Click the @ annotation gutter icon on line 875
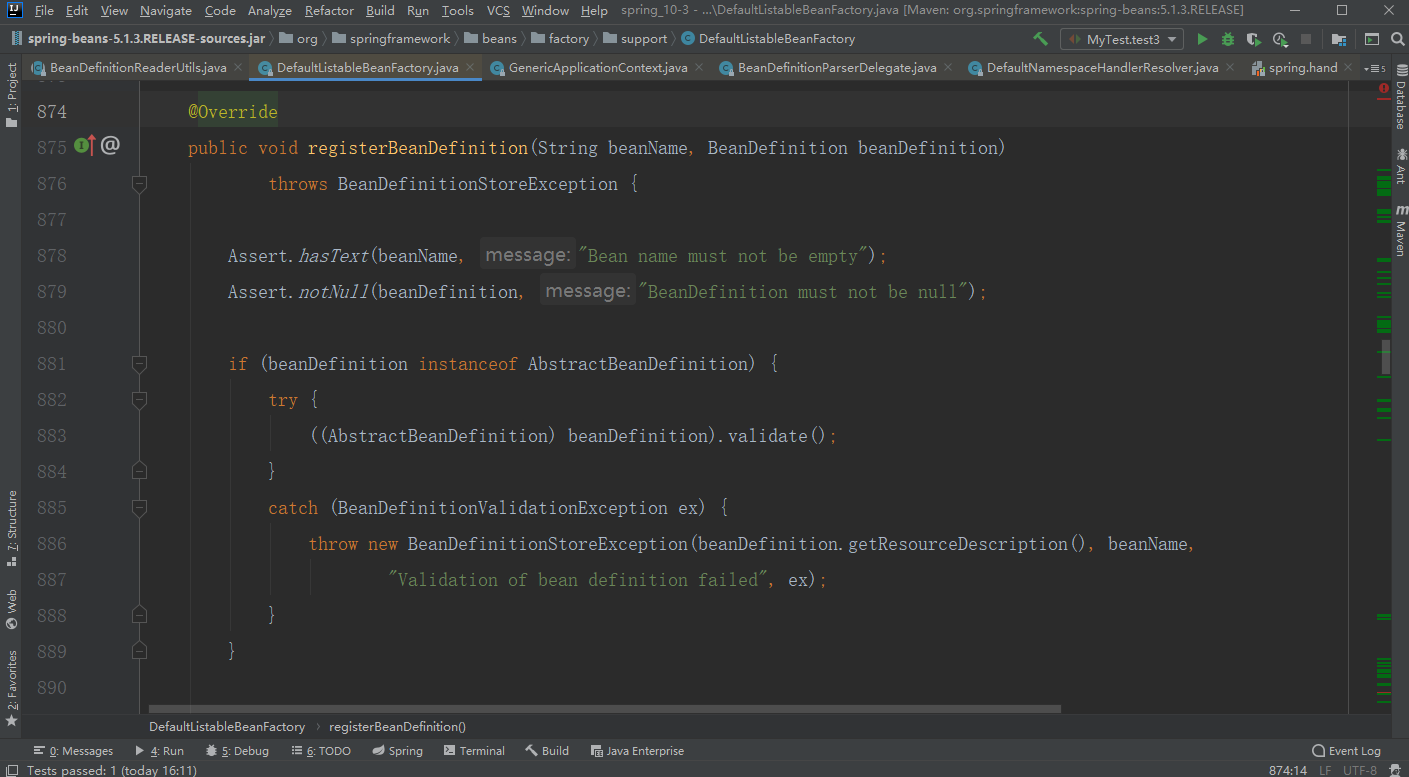 pyautogui.click(x=110, y=146)
